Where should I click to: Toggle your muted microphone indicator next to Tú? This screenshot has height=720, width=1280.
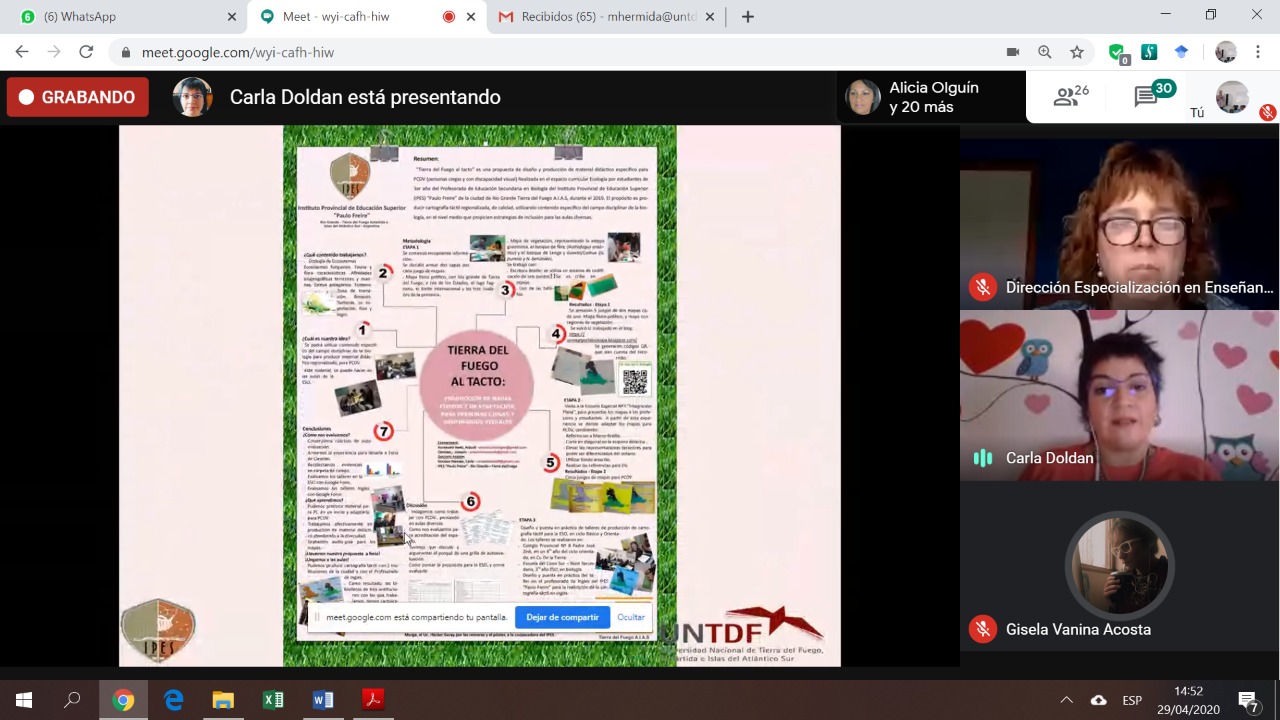tap(1267, 113)
